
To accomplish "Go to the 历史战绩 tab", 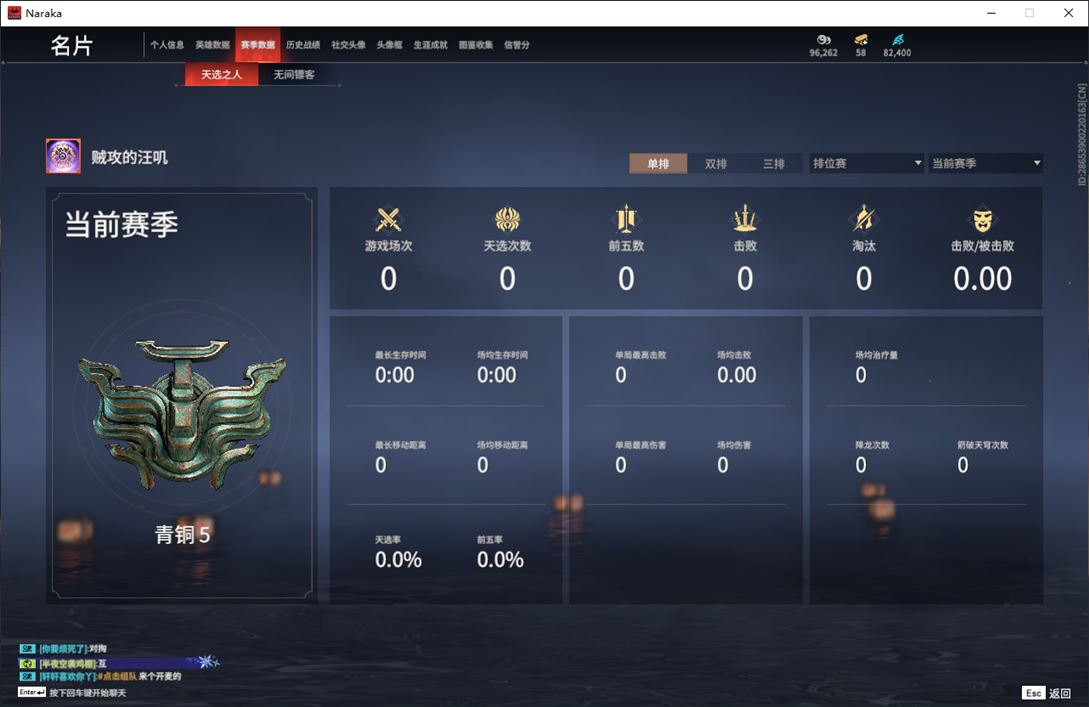I will pos(303,45).
